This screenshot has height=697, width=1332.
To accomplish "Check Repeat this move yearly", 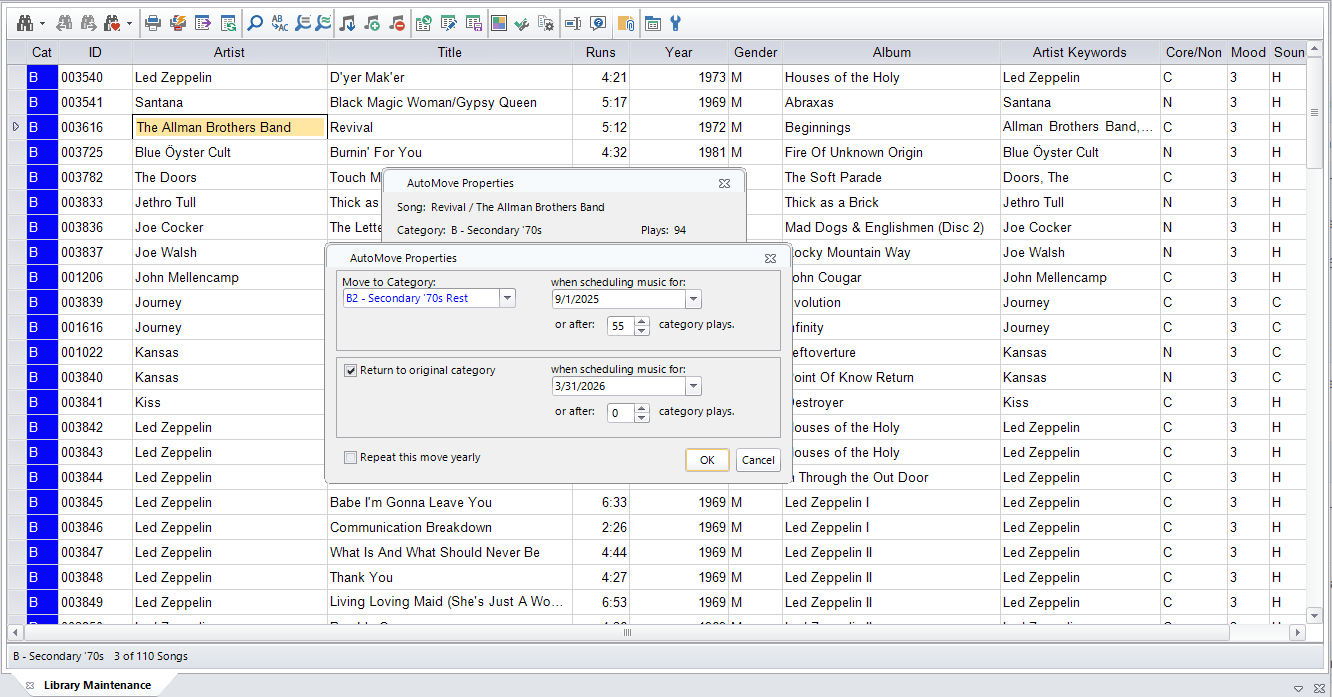I will tap(351, 457).
